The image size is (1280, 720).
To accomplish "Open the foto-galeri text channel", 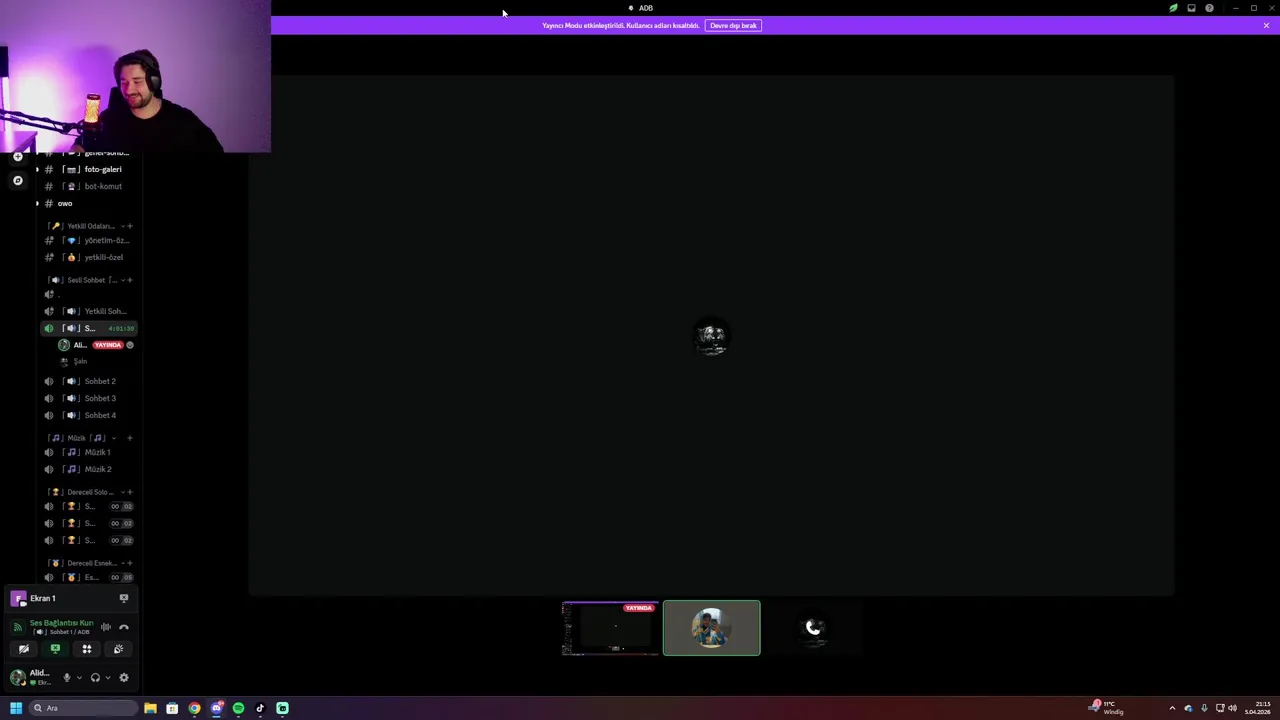I will click(88, 169).
